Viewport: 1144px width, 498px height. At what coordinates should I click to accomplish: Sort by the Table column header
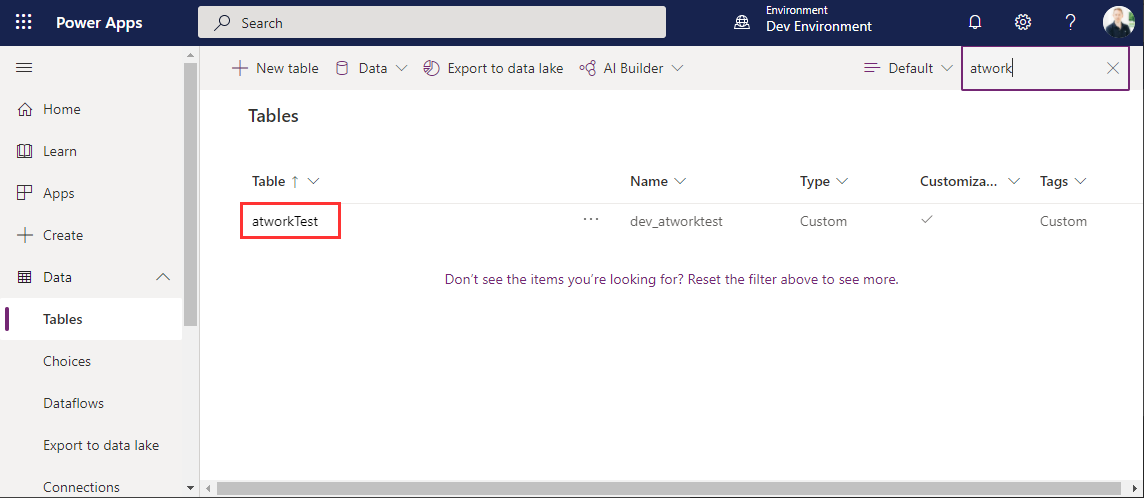coord(269,181)
